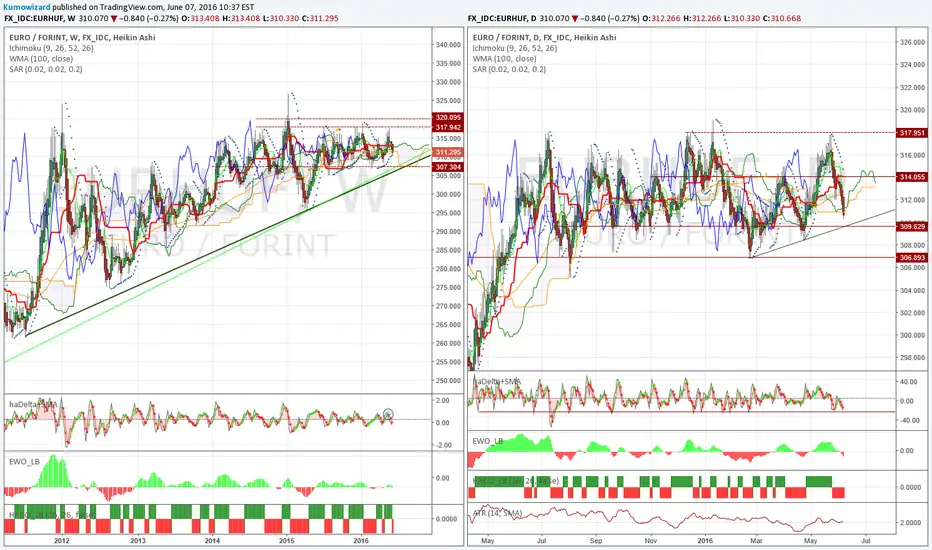Click the EWO_LB label under the daily chart

487,441
